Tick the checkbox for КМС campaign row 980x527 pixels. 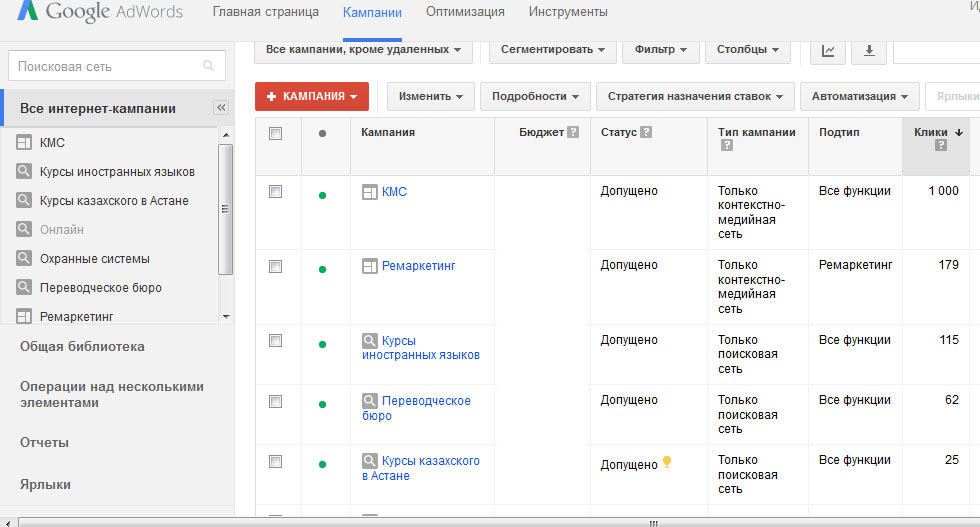coord(276,192)
